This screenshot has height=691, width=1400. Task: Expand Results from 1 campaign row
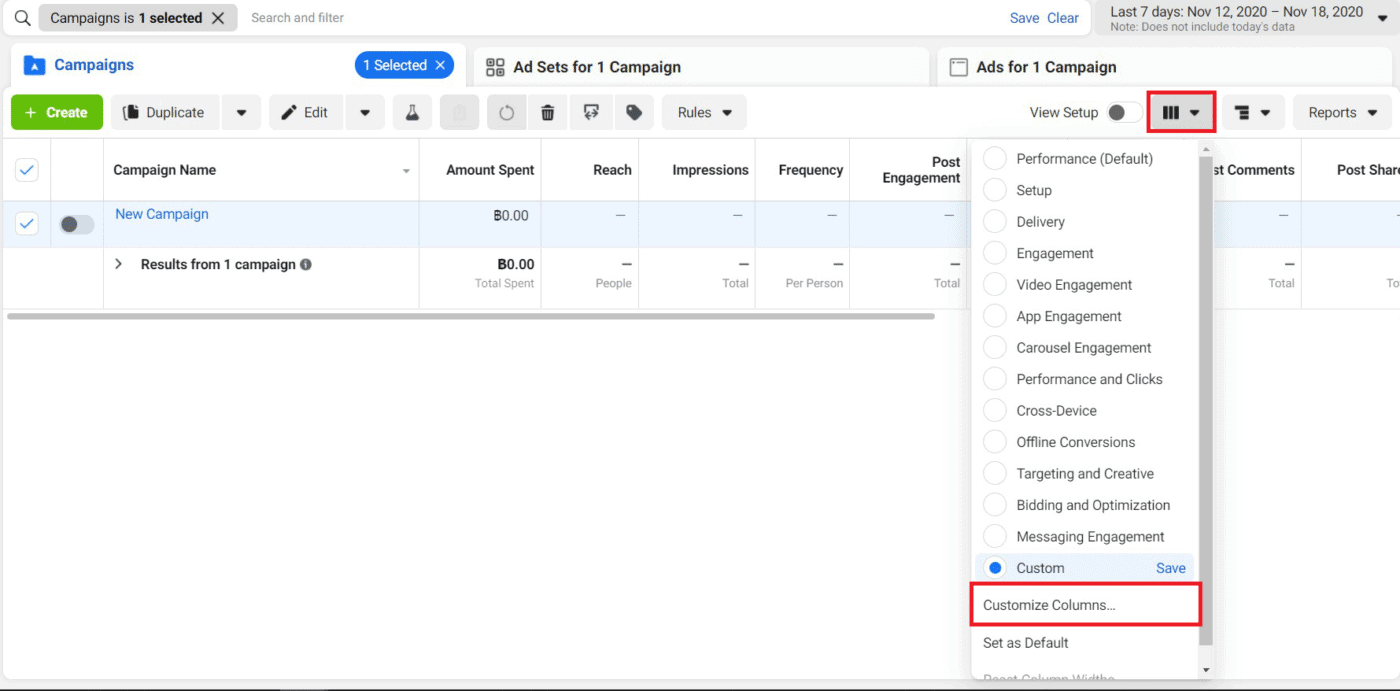click(x=118, y=265)
